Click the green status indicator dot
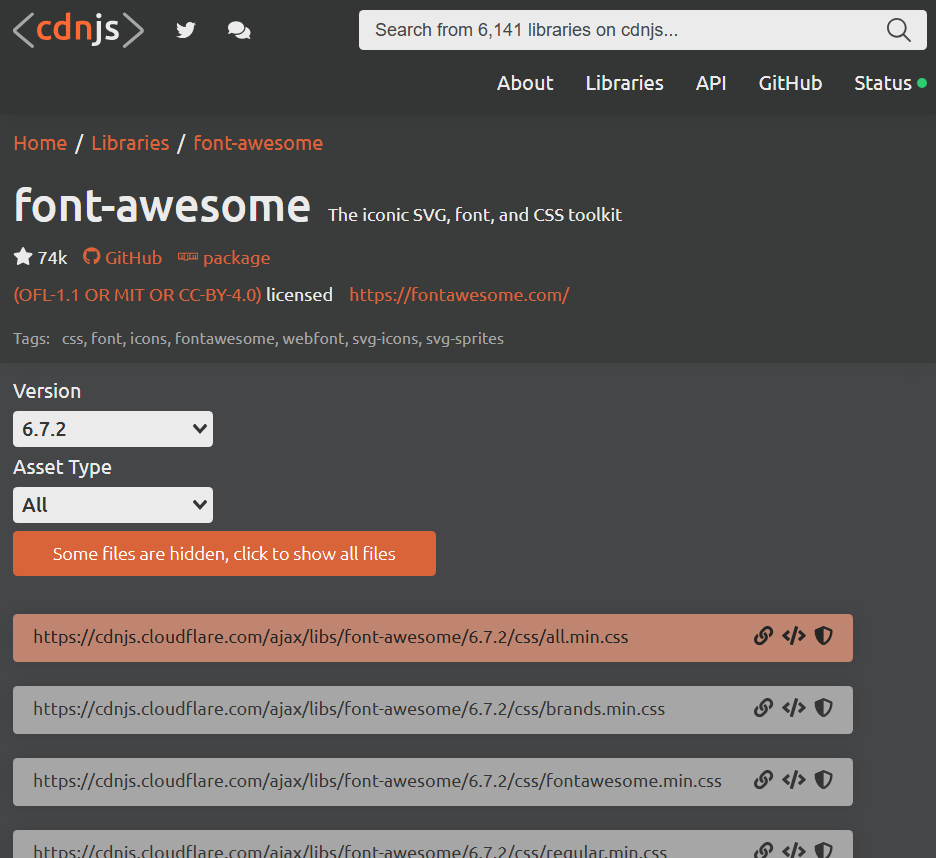936x858 pixels. click(x=922, y=83)
